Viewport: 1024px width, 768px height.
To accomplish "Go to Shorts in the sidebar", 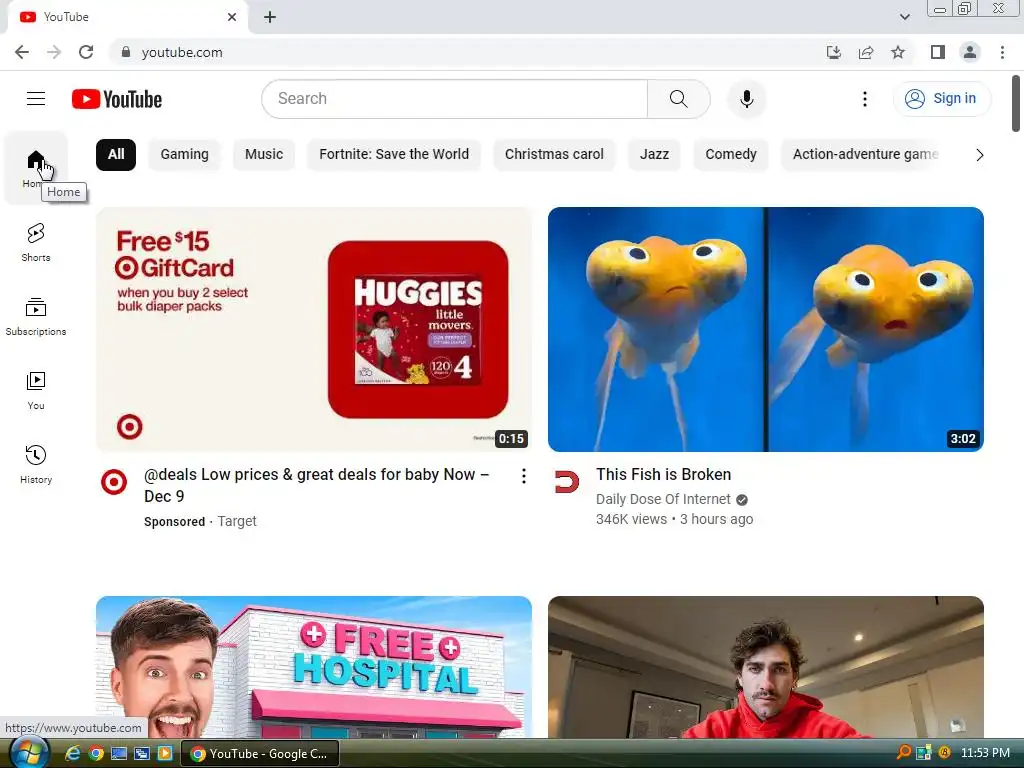I will (x=36, y=242).
